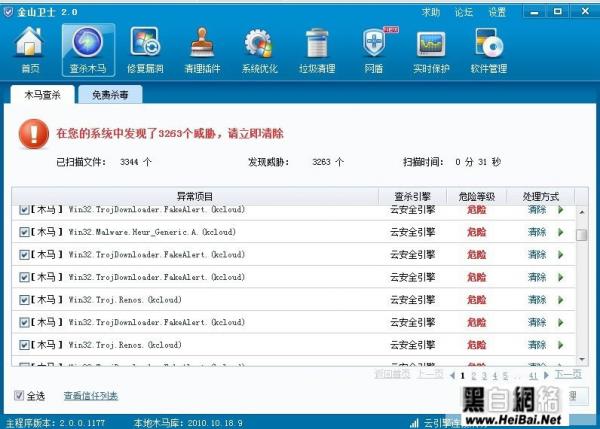Jump to last page 41

(533, 376)
